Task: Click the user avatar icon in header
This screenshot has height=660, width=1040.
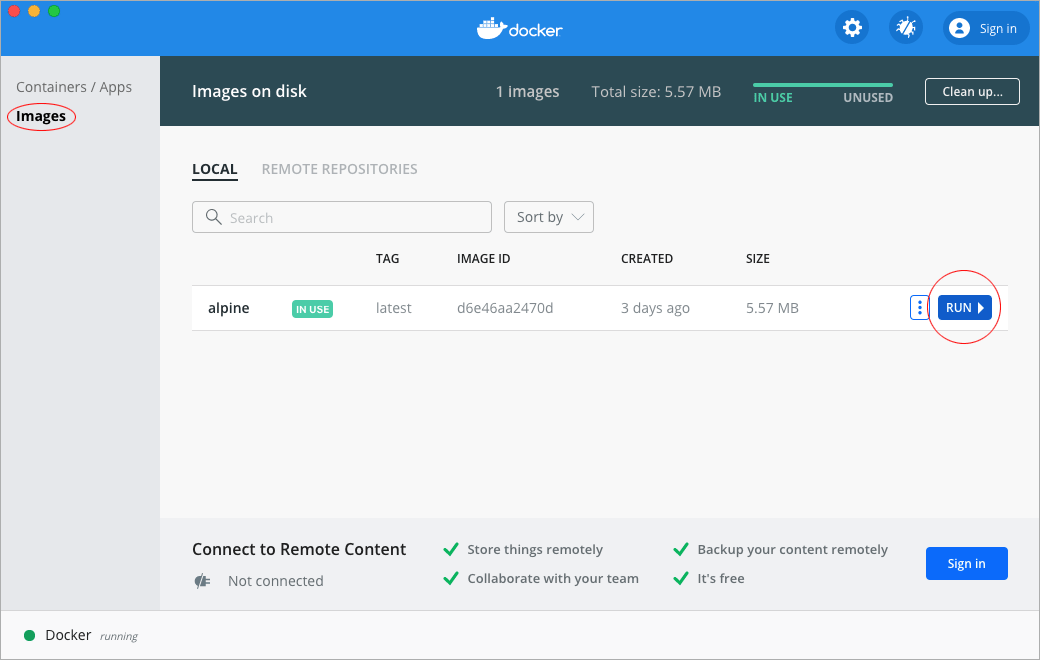Action: click(x=959, y=28)
